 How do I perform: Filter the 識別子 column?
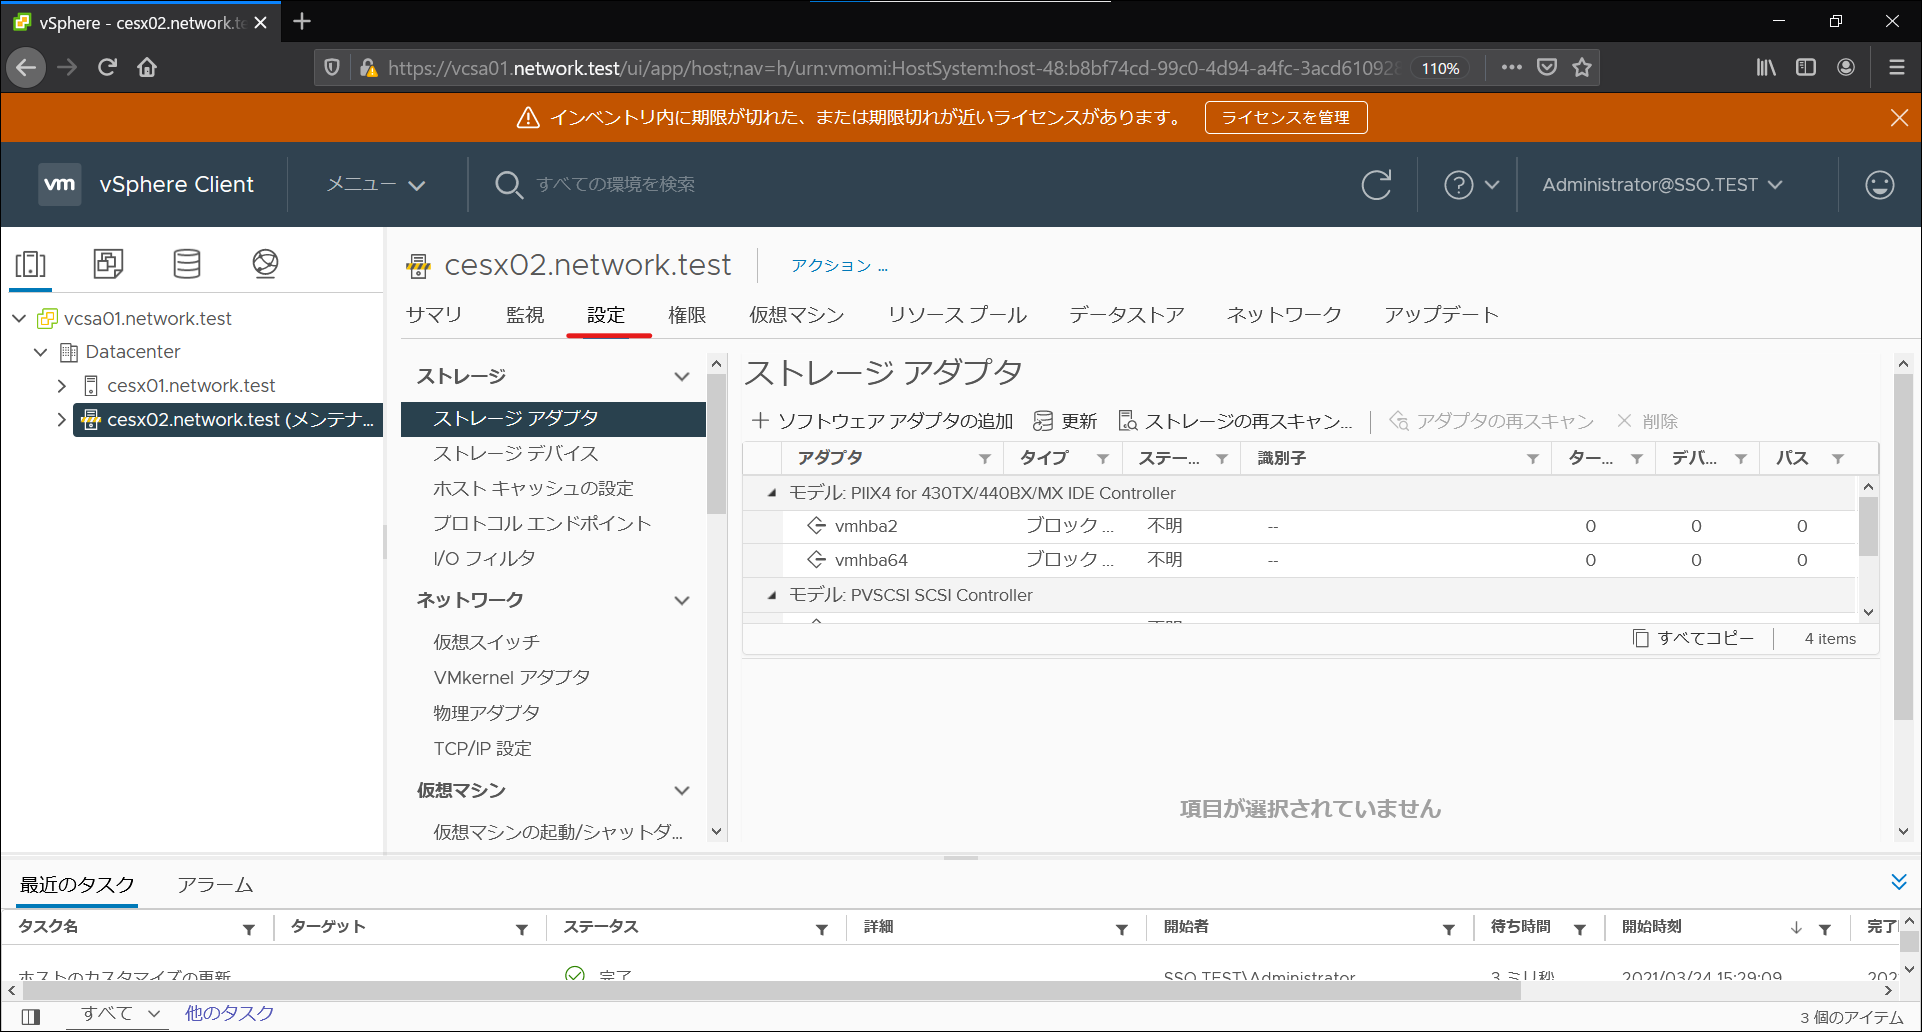tap(1532, 458)
